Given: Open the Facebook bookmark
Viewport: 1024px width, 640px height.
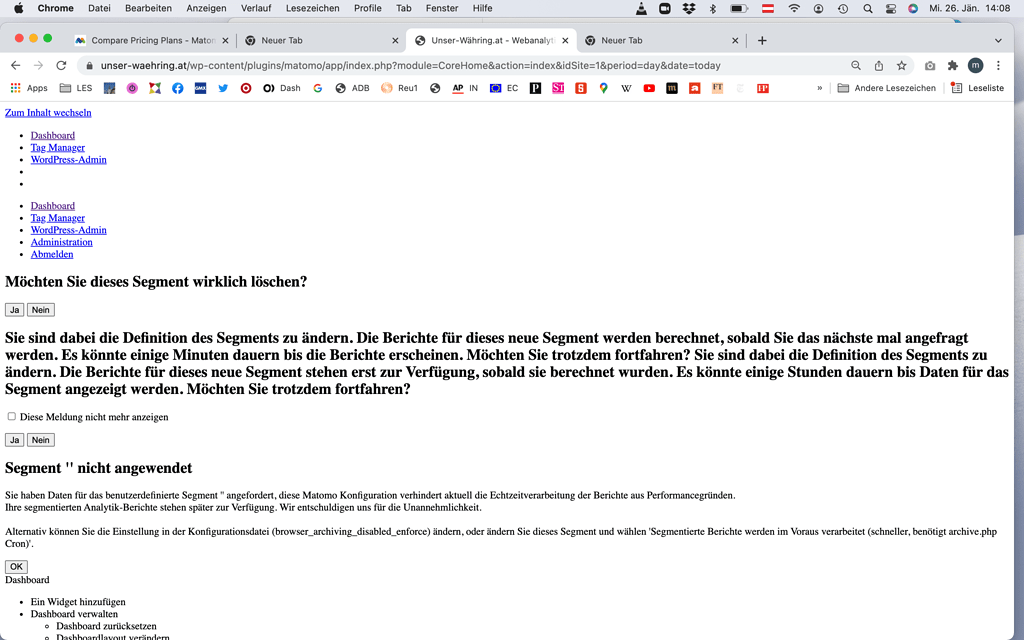Looking at the screenshot, I should [176, 88].
